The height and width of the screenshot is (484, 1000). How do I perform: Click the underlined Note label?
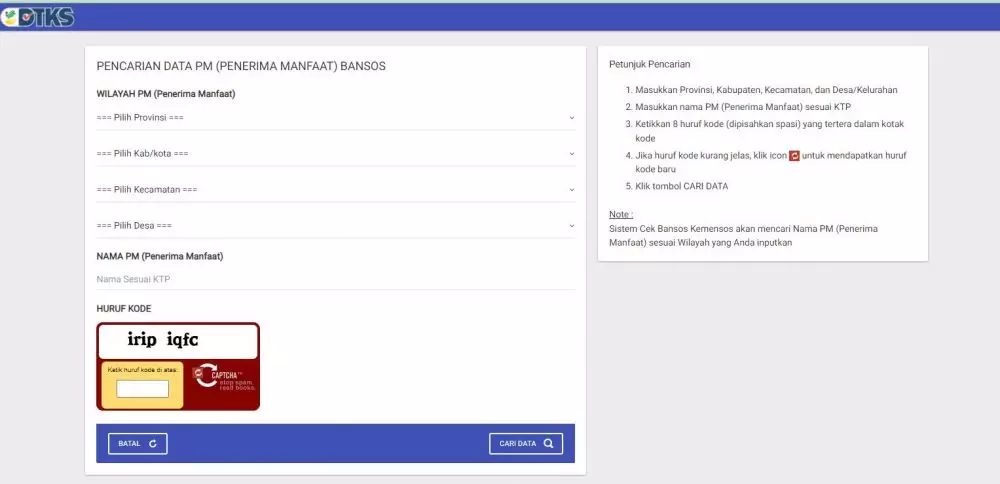(621, 214)
